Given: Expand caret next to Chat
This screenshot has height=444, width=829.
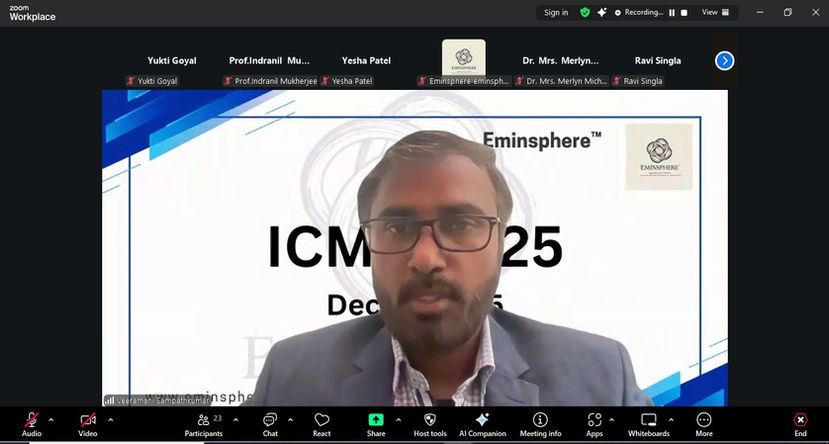Looking at the screenshot, I should (290, 420).
